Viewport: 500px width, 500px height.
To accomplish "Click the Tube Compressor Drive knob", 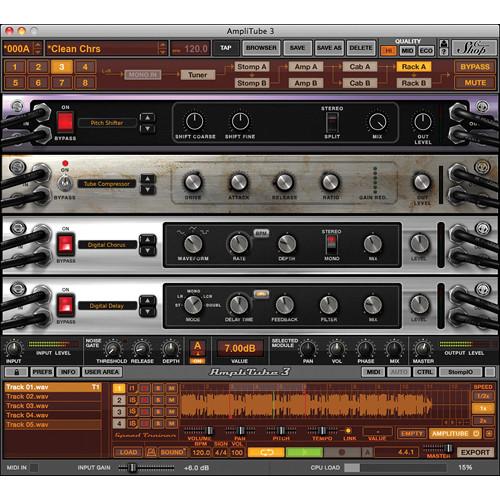I will coord(193,182).
